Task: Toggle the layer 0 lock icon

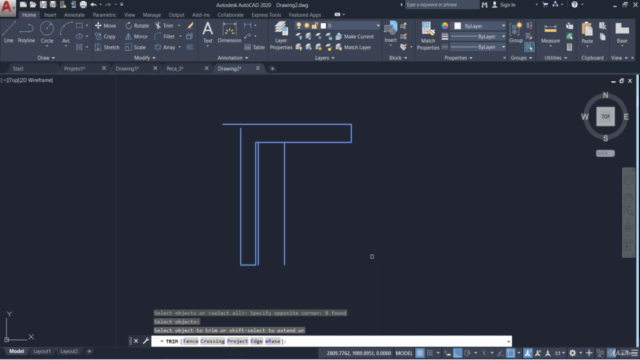Action: pos(315,26)
